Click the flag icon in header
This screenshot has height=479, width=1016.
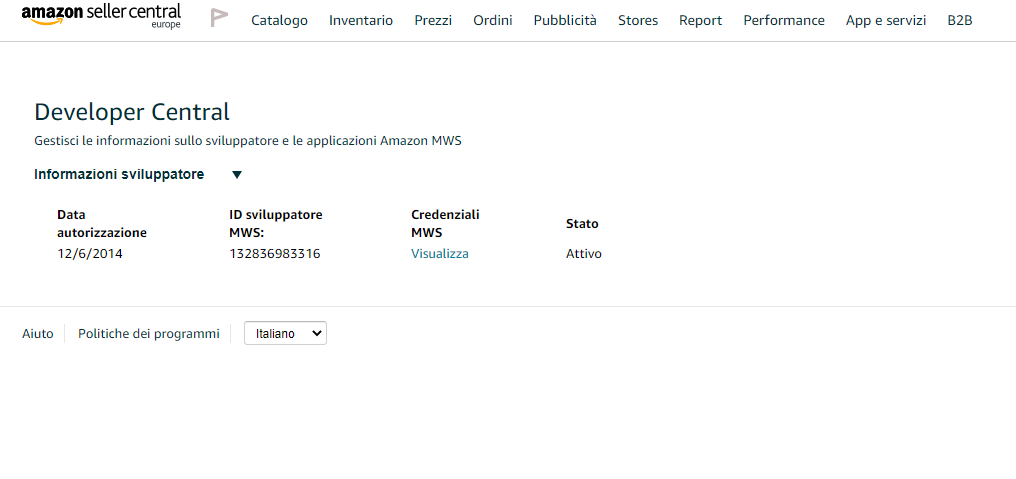tap(220, 18)
